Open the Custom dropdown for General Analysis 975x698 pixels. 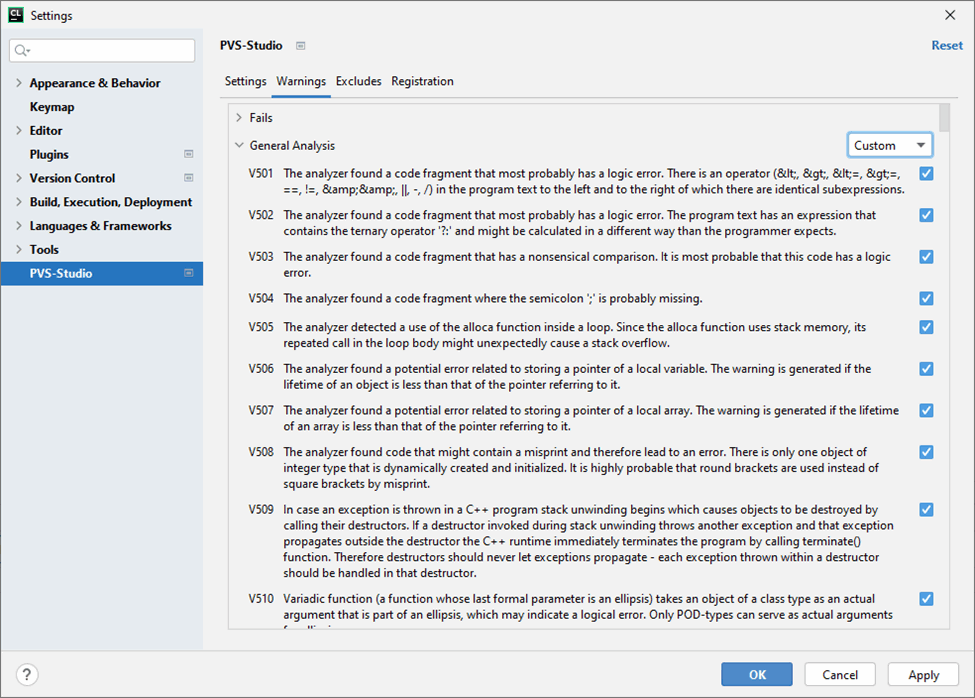point(889,146)
